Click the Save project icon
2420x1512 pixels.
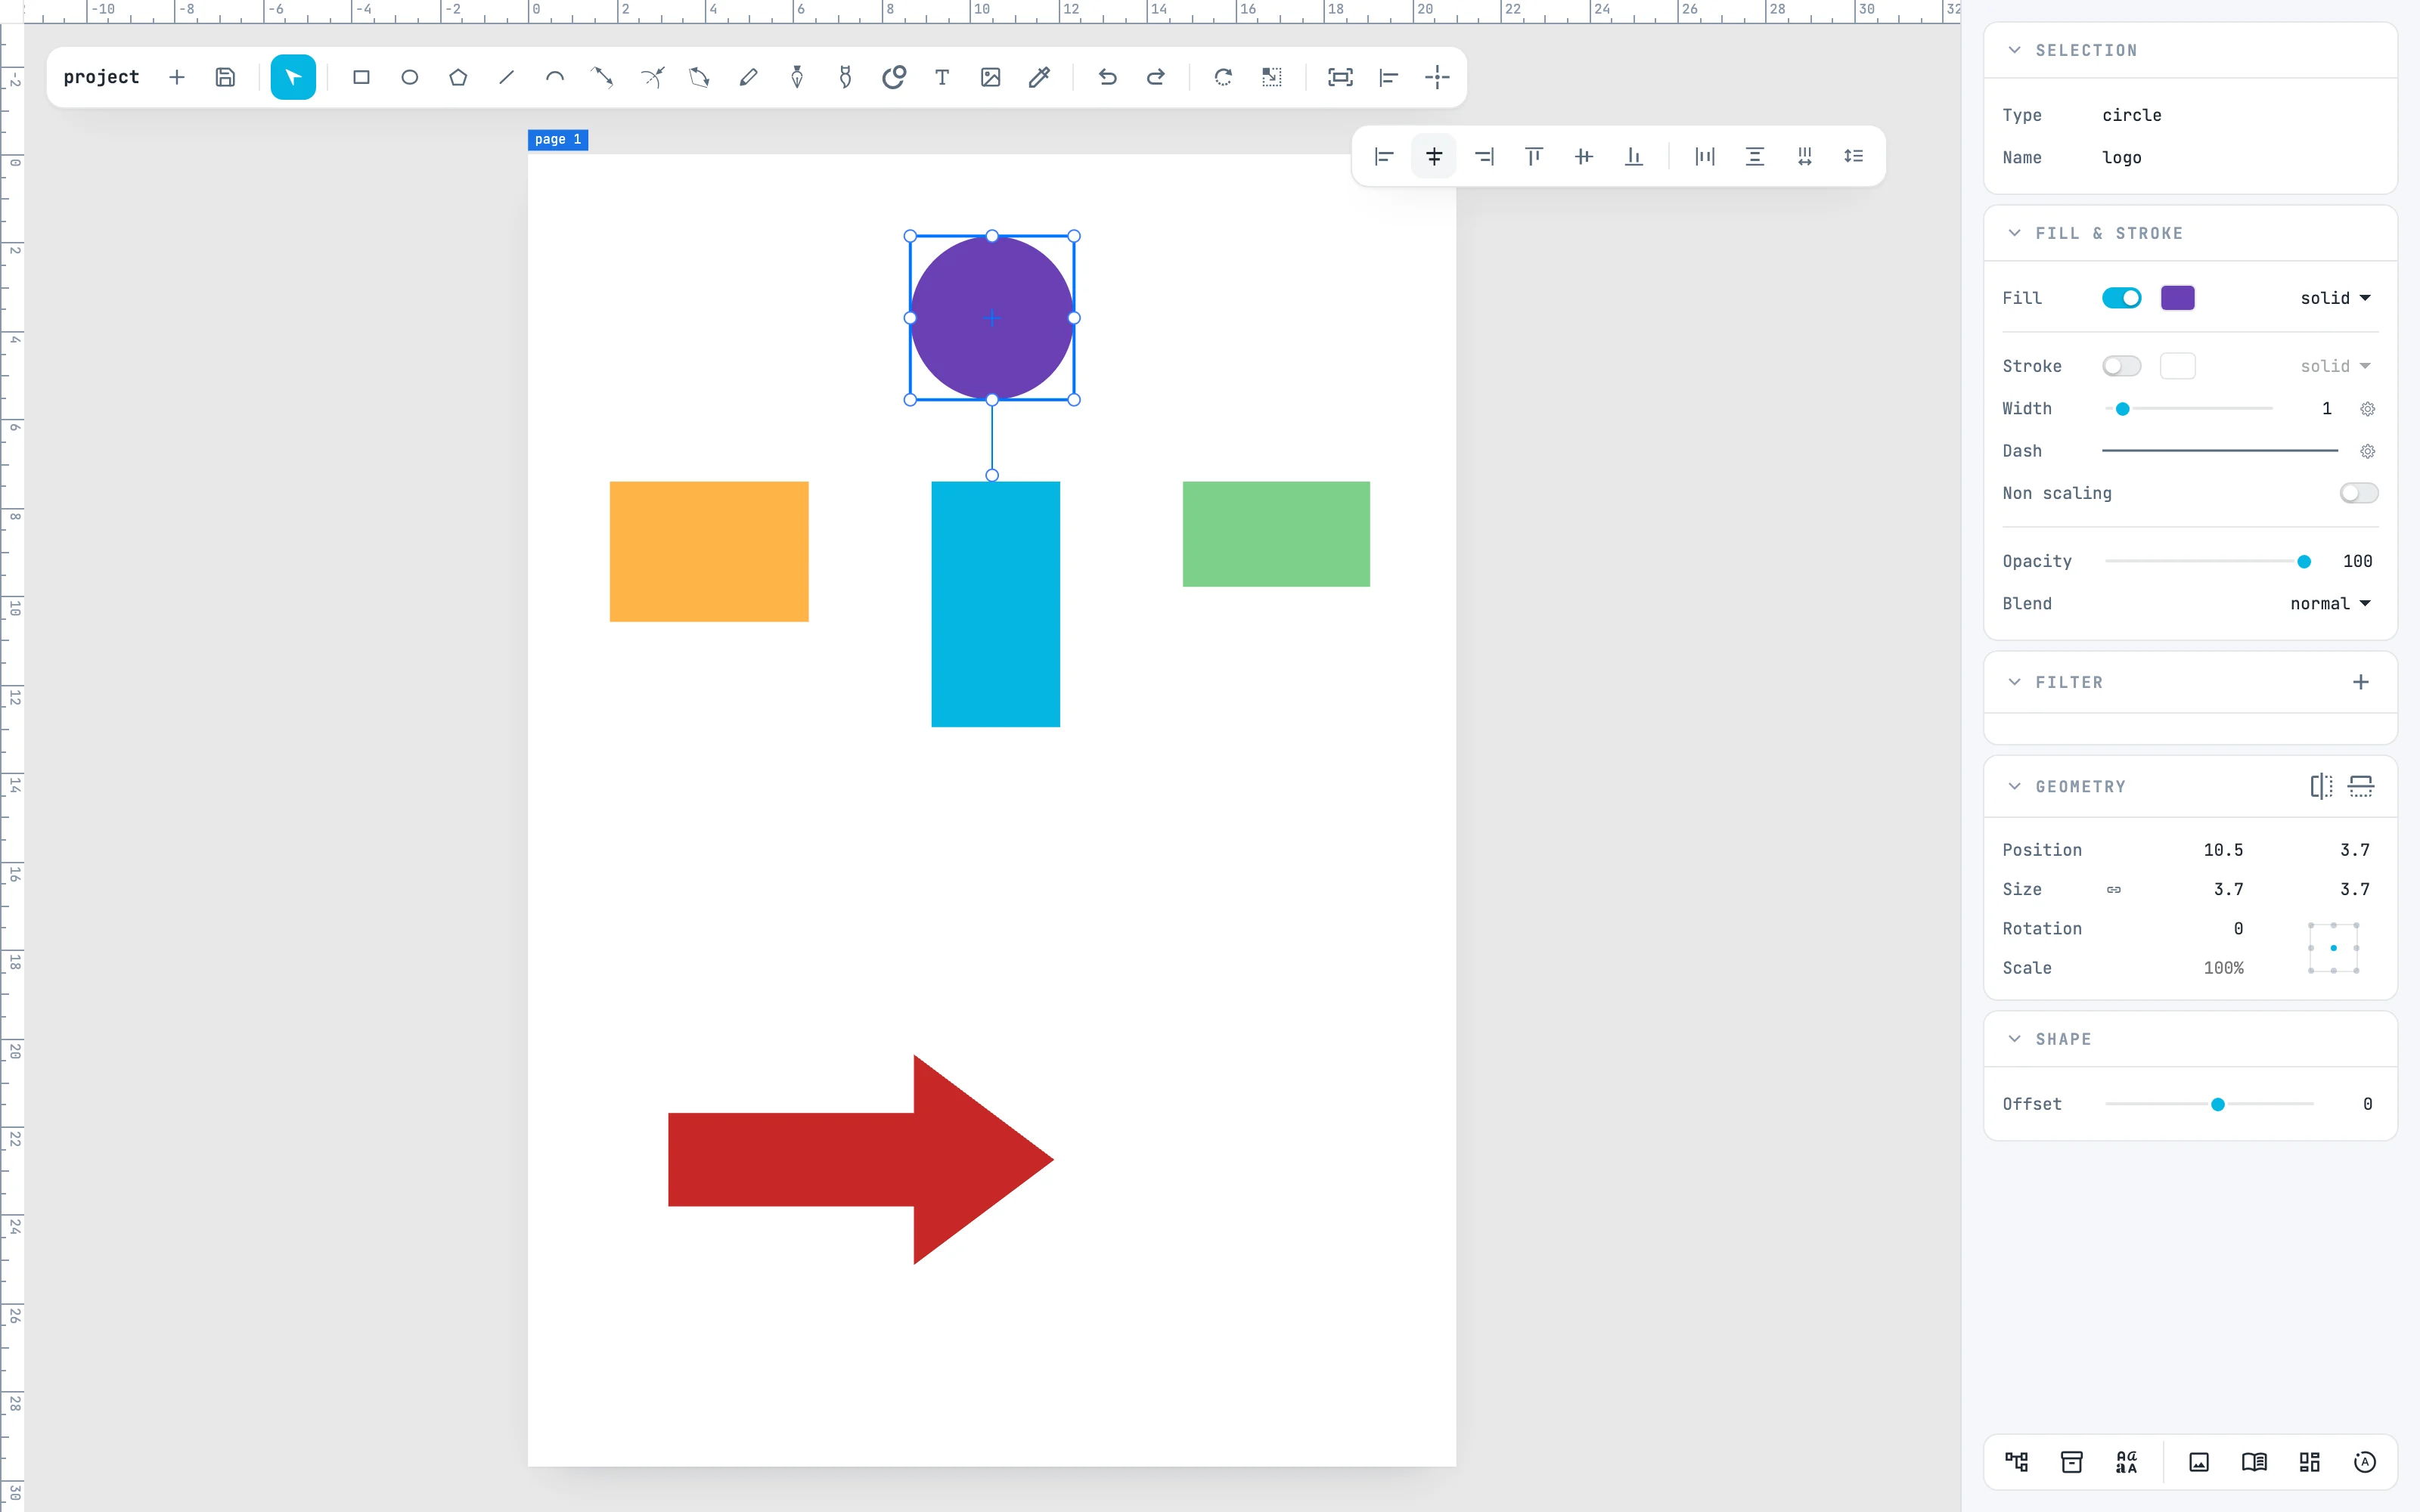click(225, 77)
